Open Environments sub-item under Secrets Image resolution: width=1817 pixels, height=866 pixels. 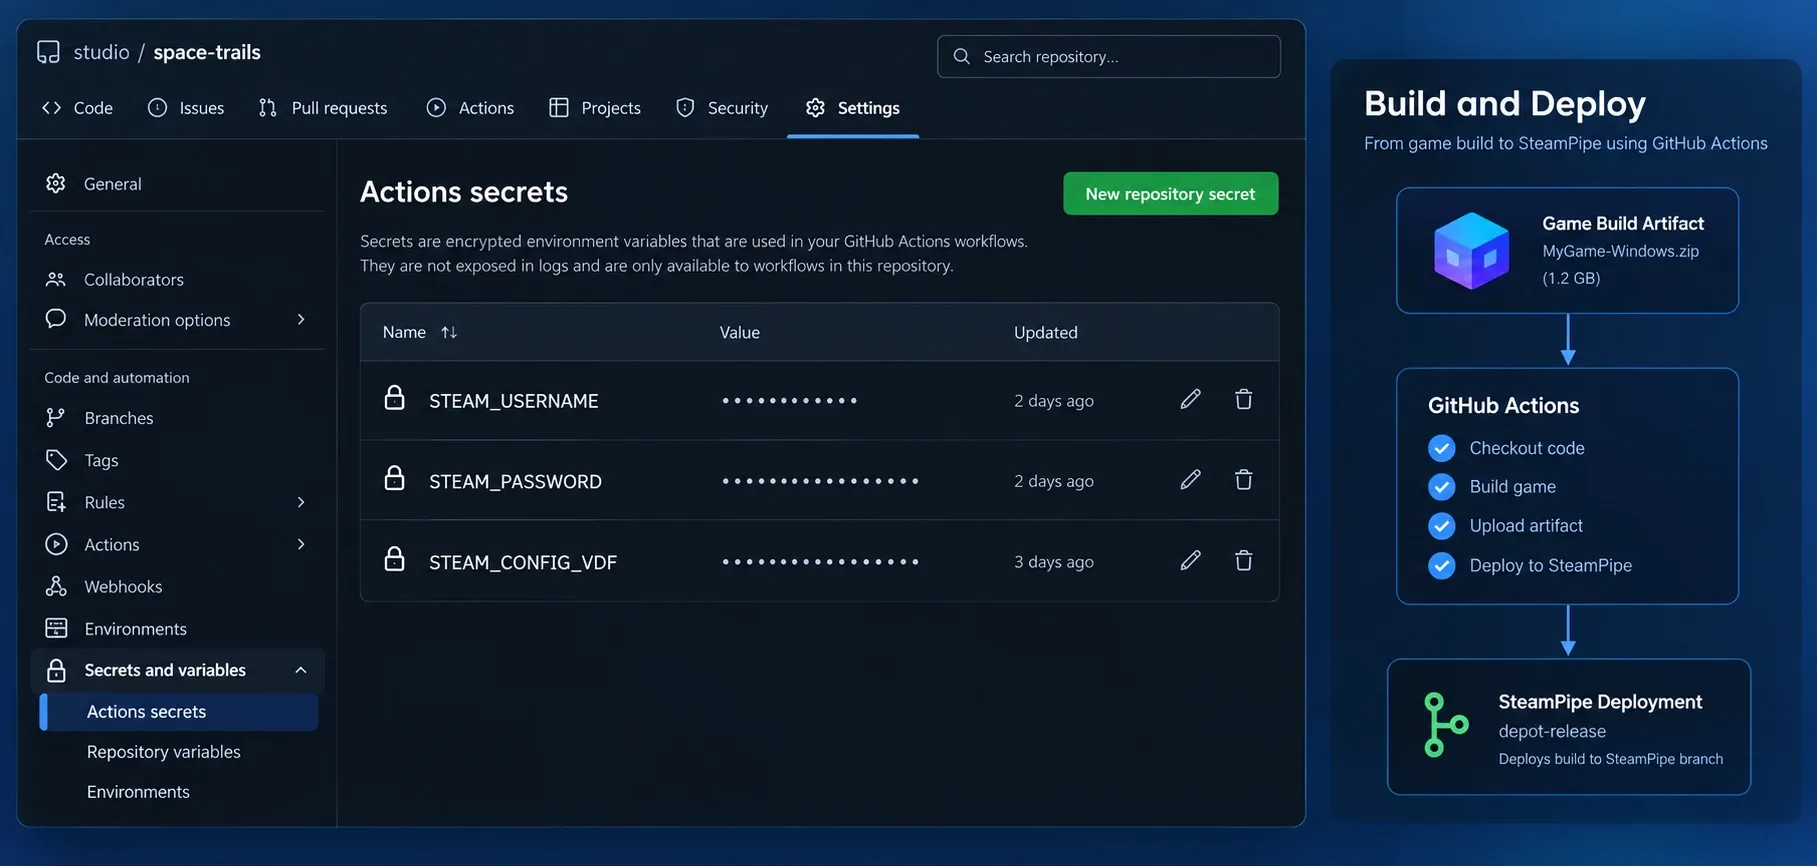point(138,792)
